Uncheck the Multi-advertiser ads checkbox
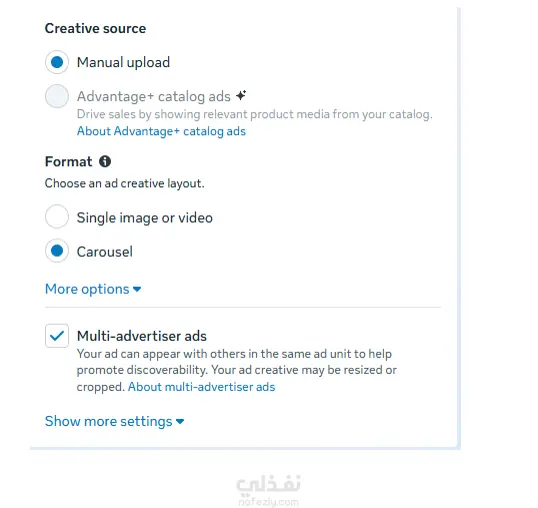The image size is (538, 508). (57, 336)
